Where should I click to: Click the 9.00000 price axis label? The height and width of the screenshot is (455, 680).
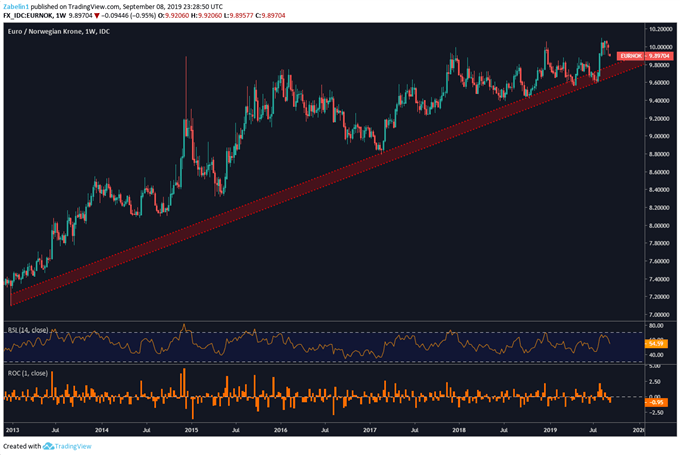(x=657, y=136)
